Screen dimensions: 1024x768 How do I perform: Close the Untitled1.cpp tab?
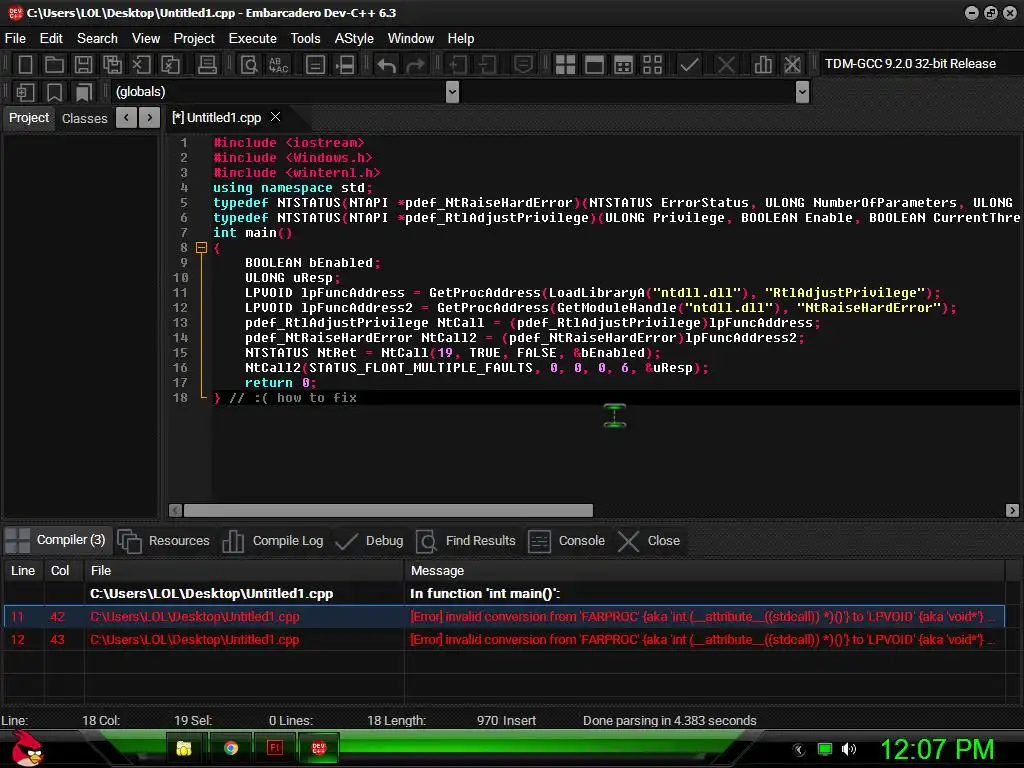pyautogui.click(x=276, y=116)
